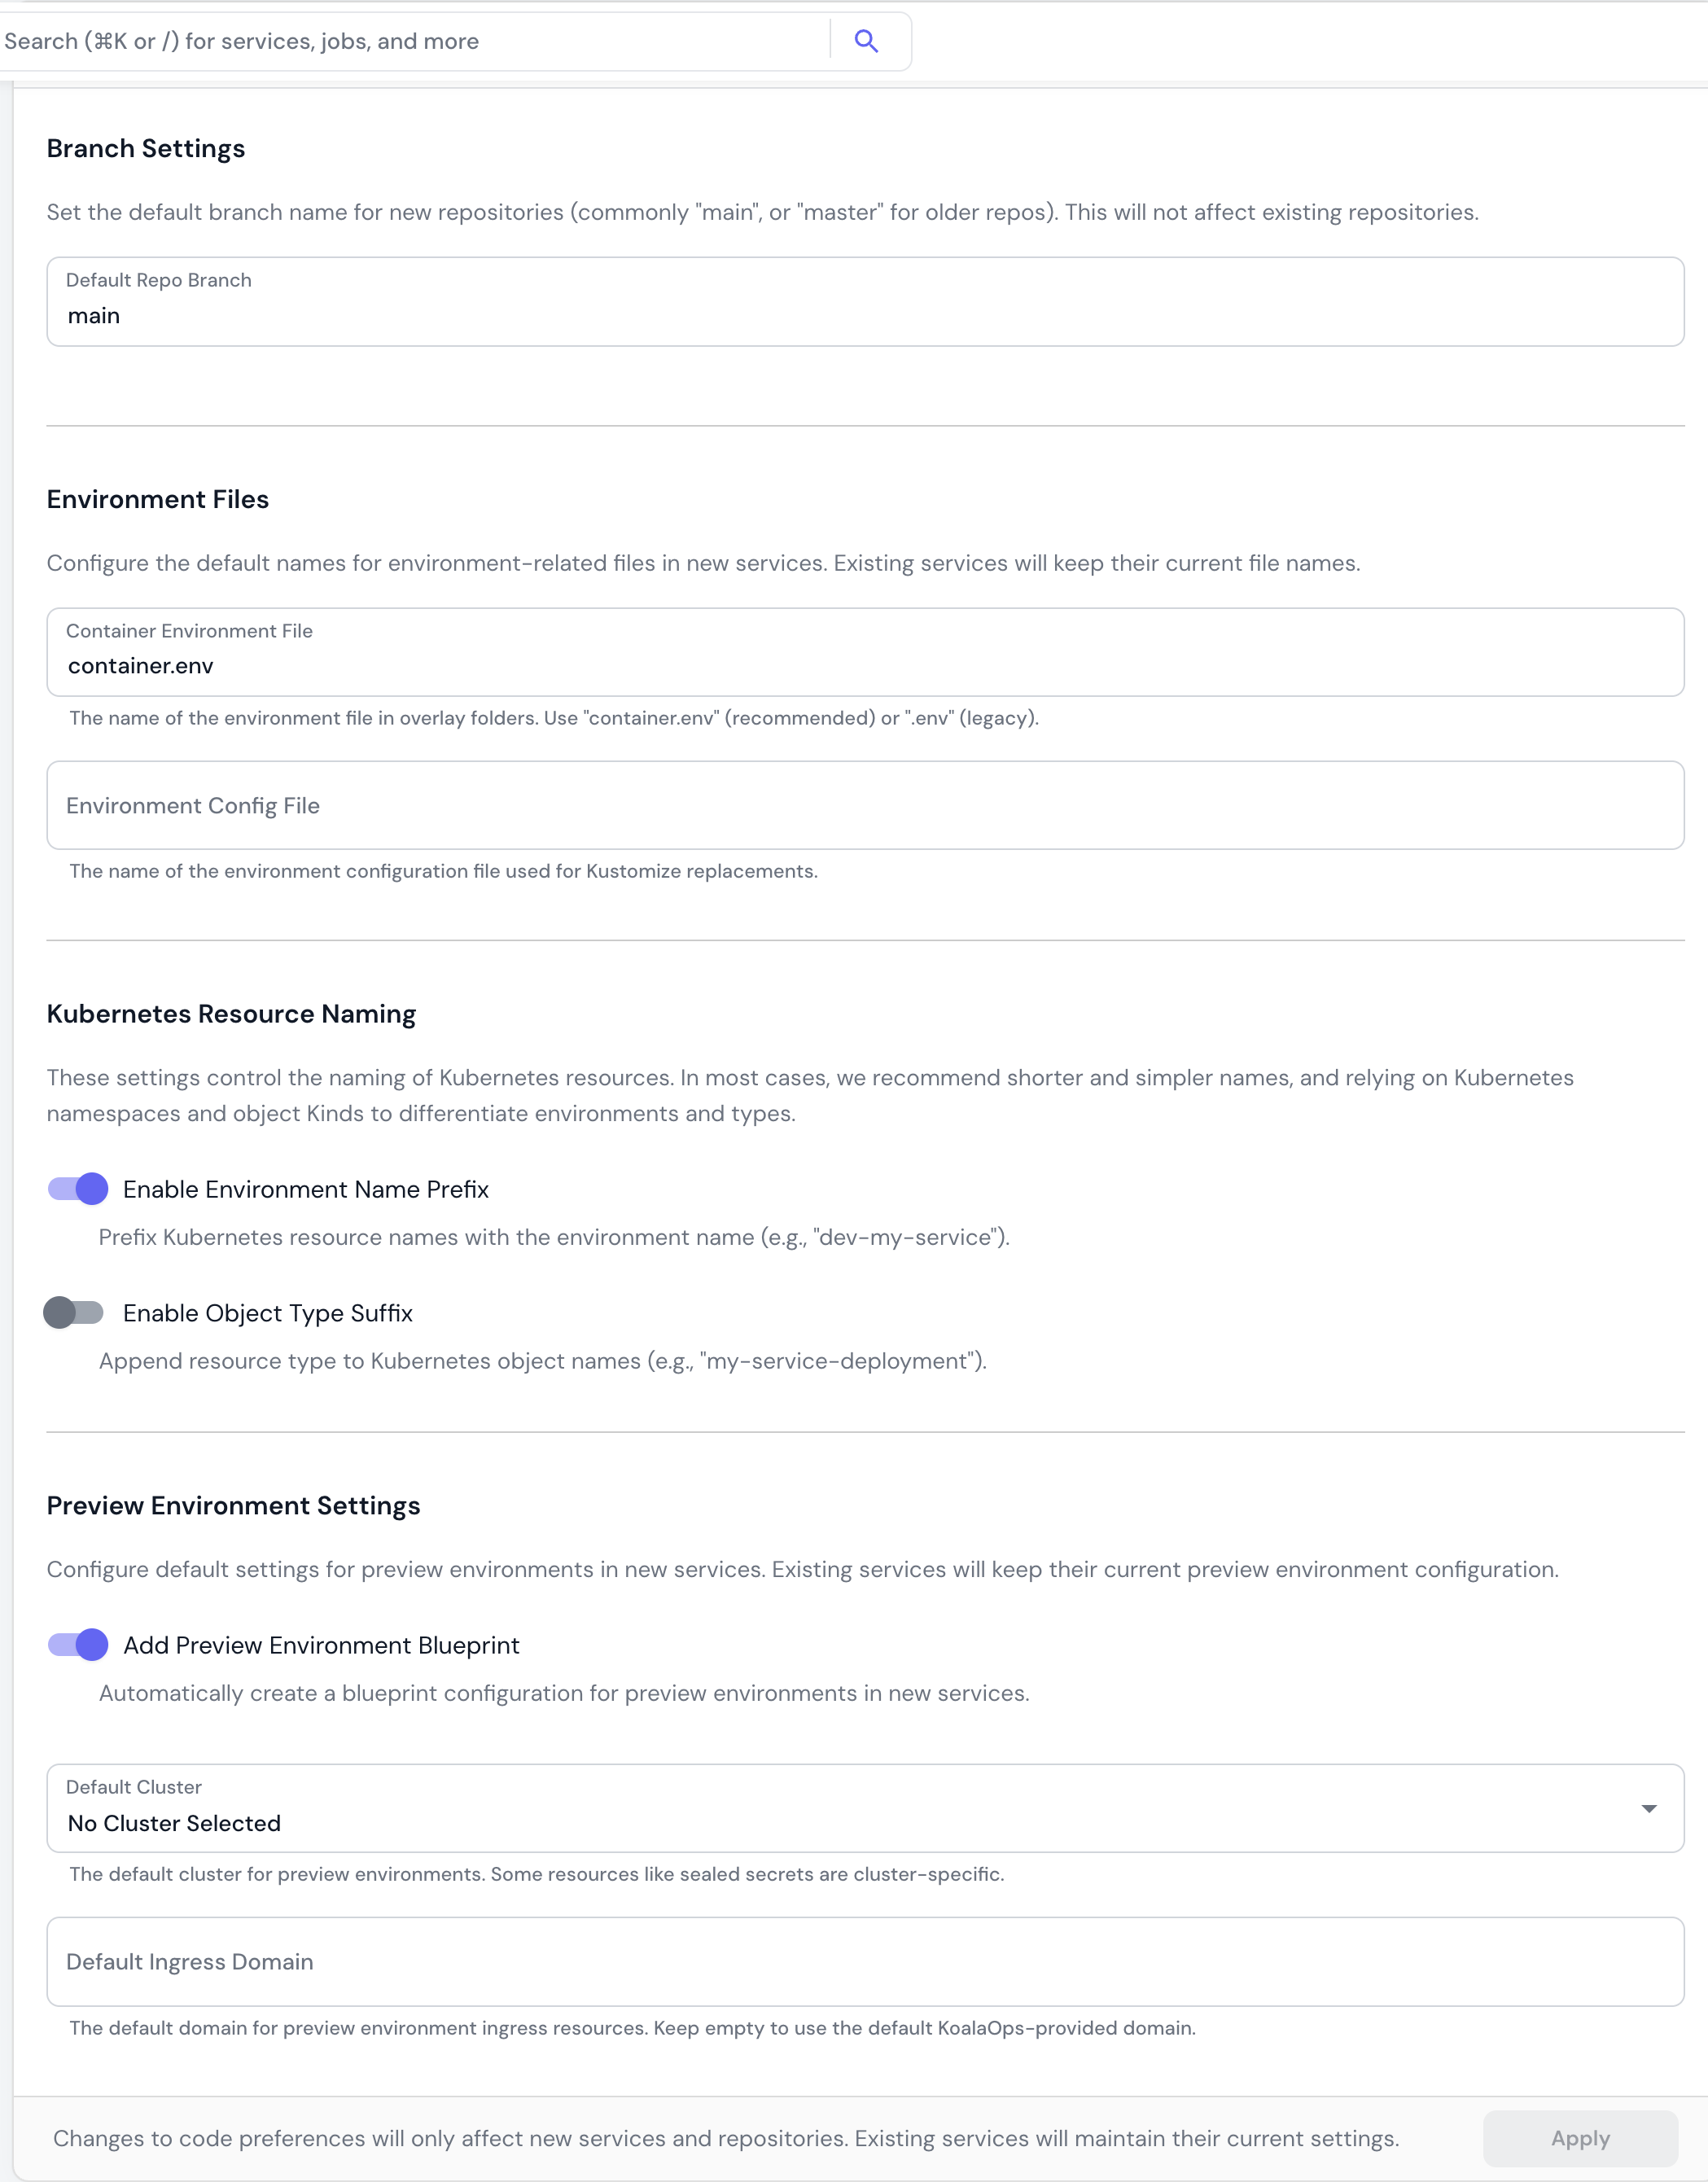Image resolution: width=1708 pixels, height=2182 pixels.
Task: Click the container.env value text
Action: pyautogui.click(x=141, y=665)
